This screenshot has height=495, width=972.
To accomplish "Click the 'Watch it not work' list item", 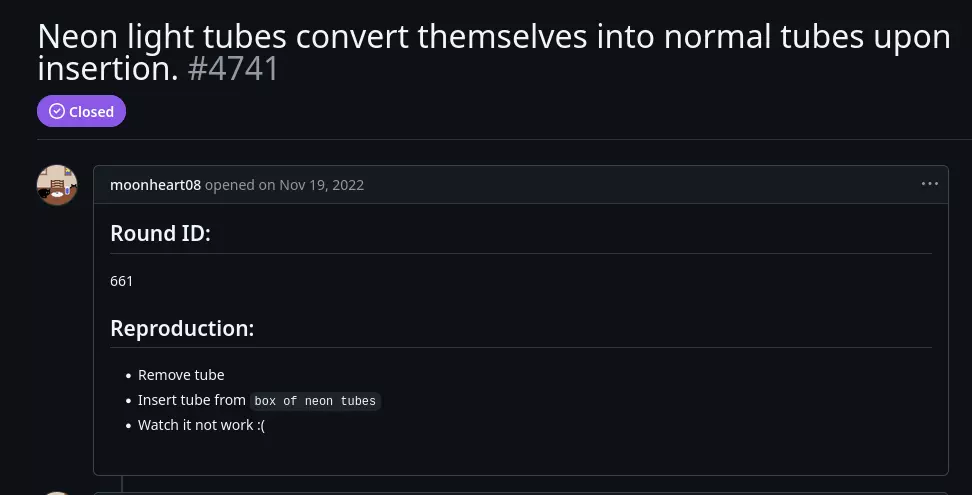I will [x=201, y=425].
